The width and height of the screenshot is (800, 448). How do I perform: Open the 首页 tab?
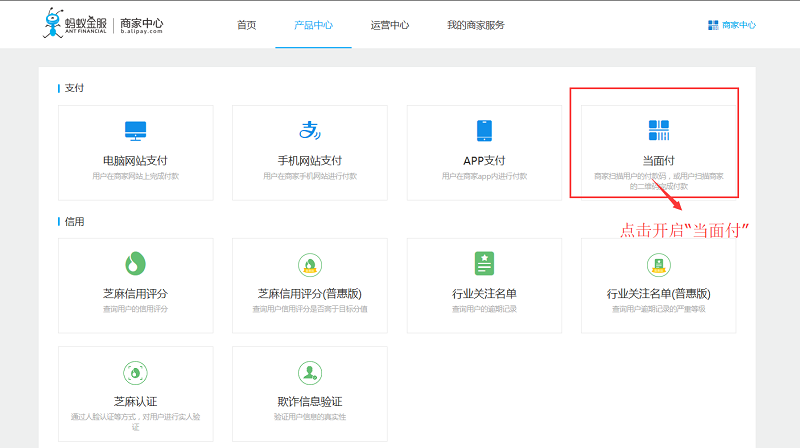point(246,25)
